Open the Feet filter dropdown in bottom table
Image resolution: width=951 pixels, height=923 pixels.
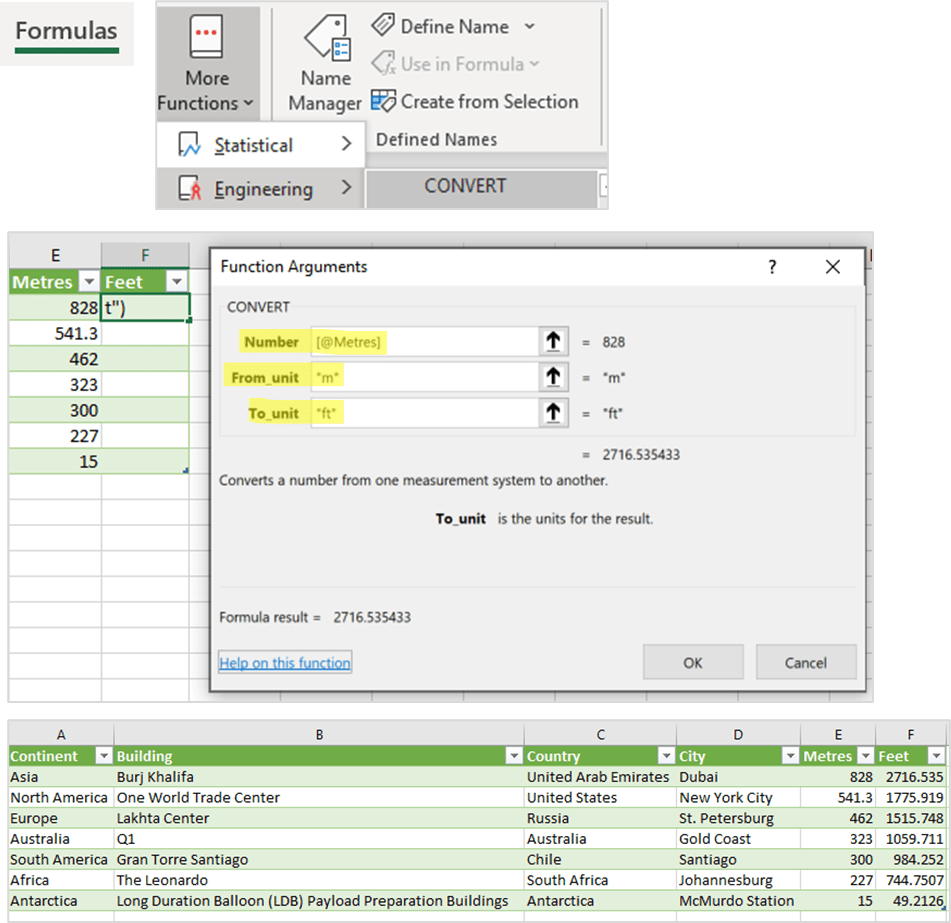pos(936,756)
